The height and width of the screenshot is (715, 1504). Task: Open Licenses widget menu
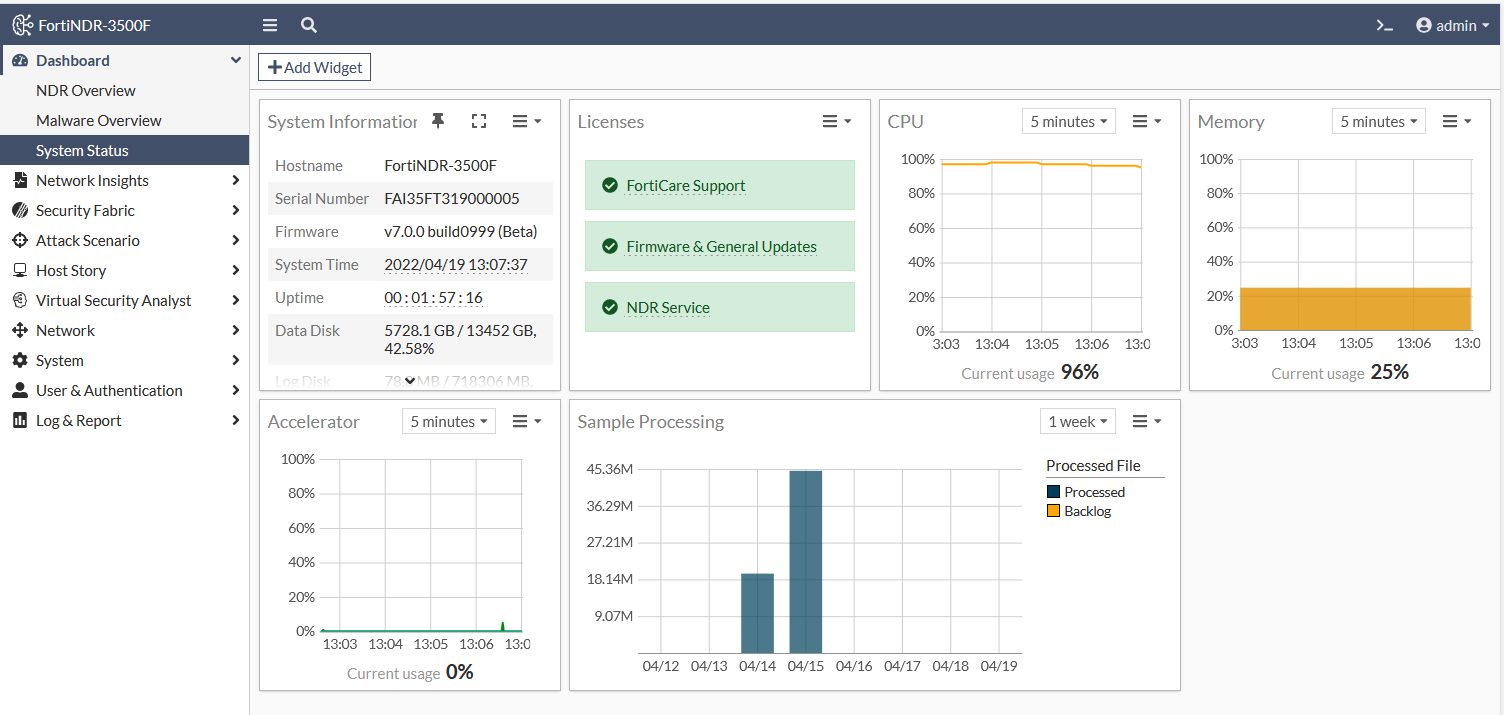click(x=837, y=121)
